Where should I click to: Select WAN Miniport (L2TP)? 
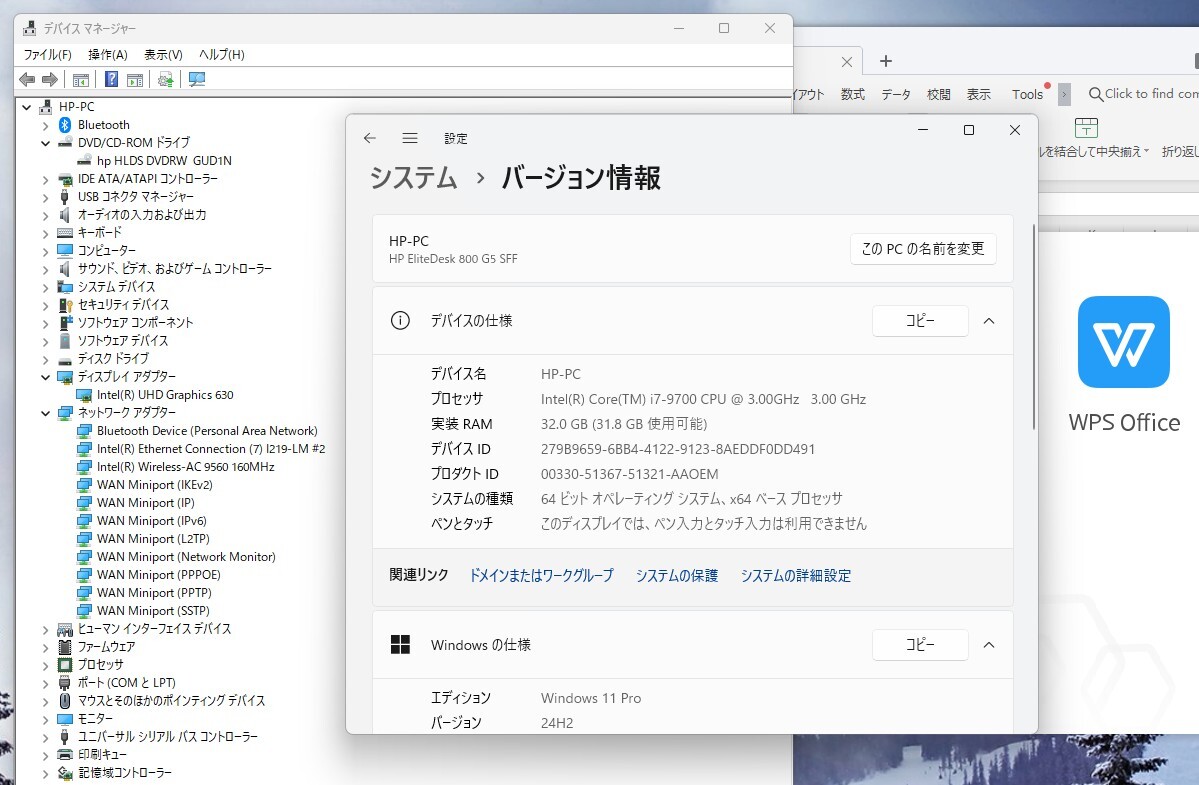pos(153,540)
